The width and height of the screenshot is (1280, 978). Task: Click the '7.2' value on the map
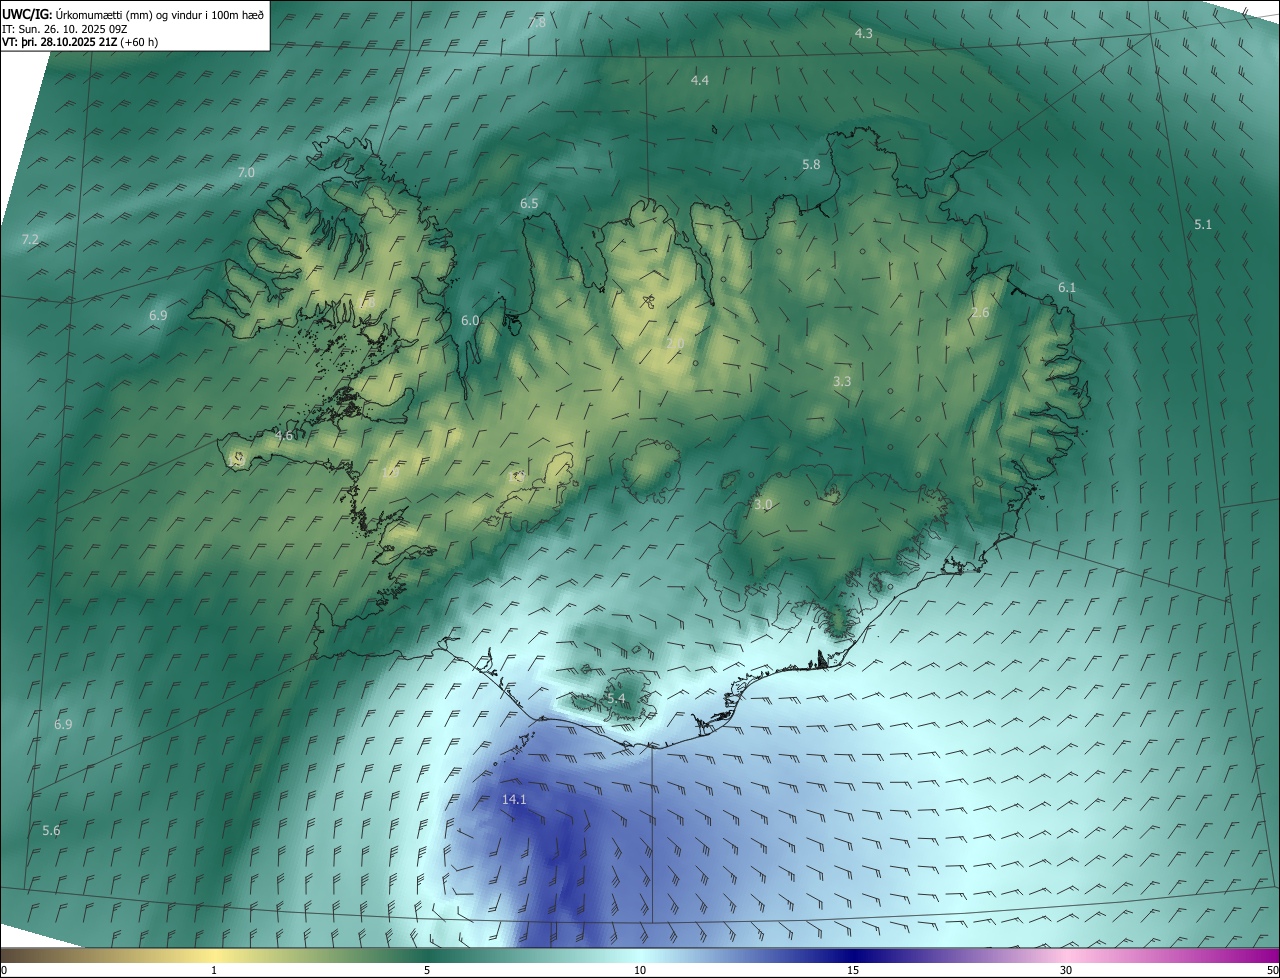pos(30,239)
